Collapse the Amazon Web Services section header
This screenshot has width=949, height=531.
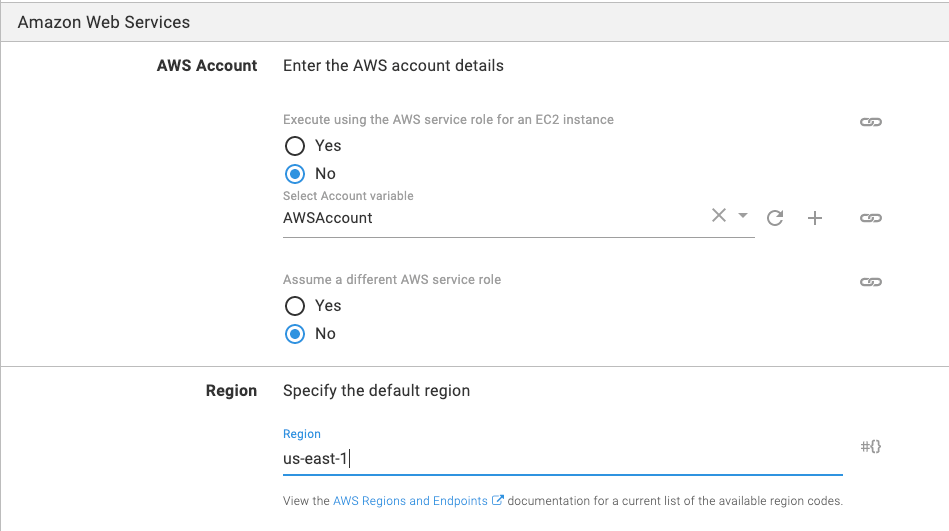104,21
